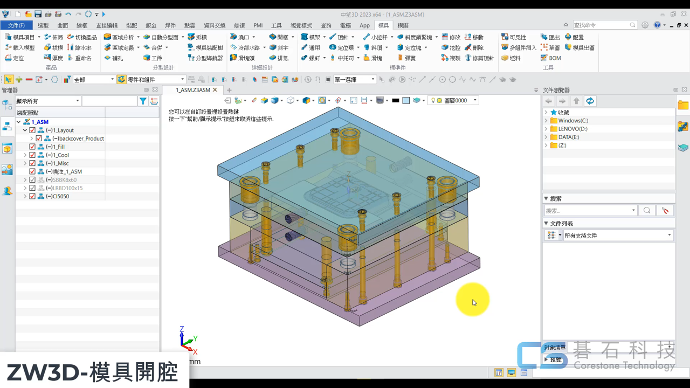Click the BOM tool icon in ribbon
Image resolution: width=690 pixels, height=388 pixels.
550,58
